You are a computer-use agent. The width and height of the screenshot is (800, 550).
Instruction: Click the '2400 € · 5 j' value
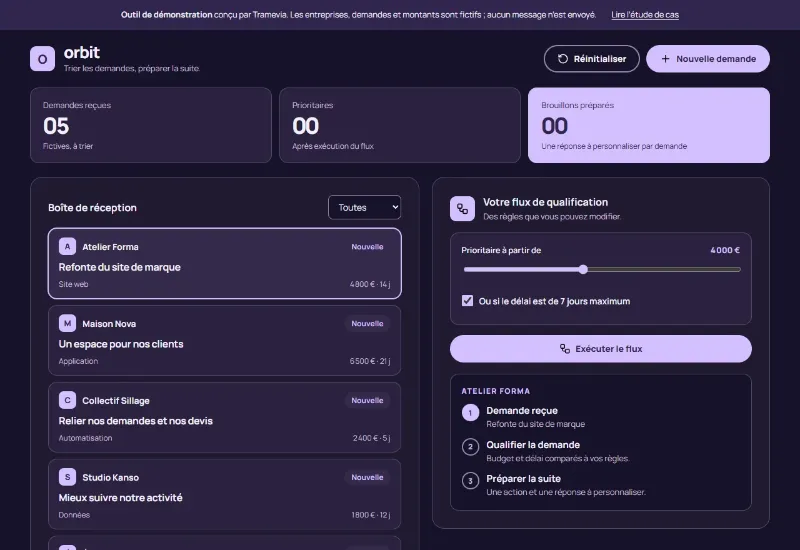371,438
